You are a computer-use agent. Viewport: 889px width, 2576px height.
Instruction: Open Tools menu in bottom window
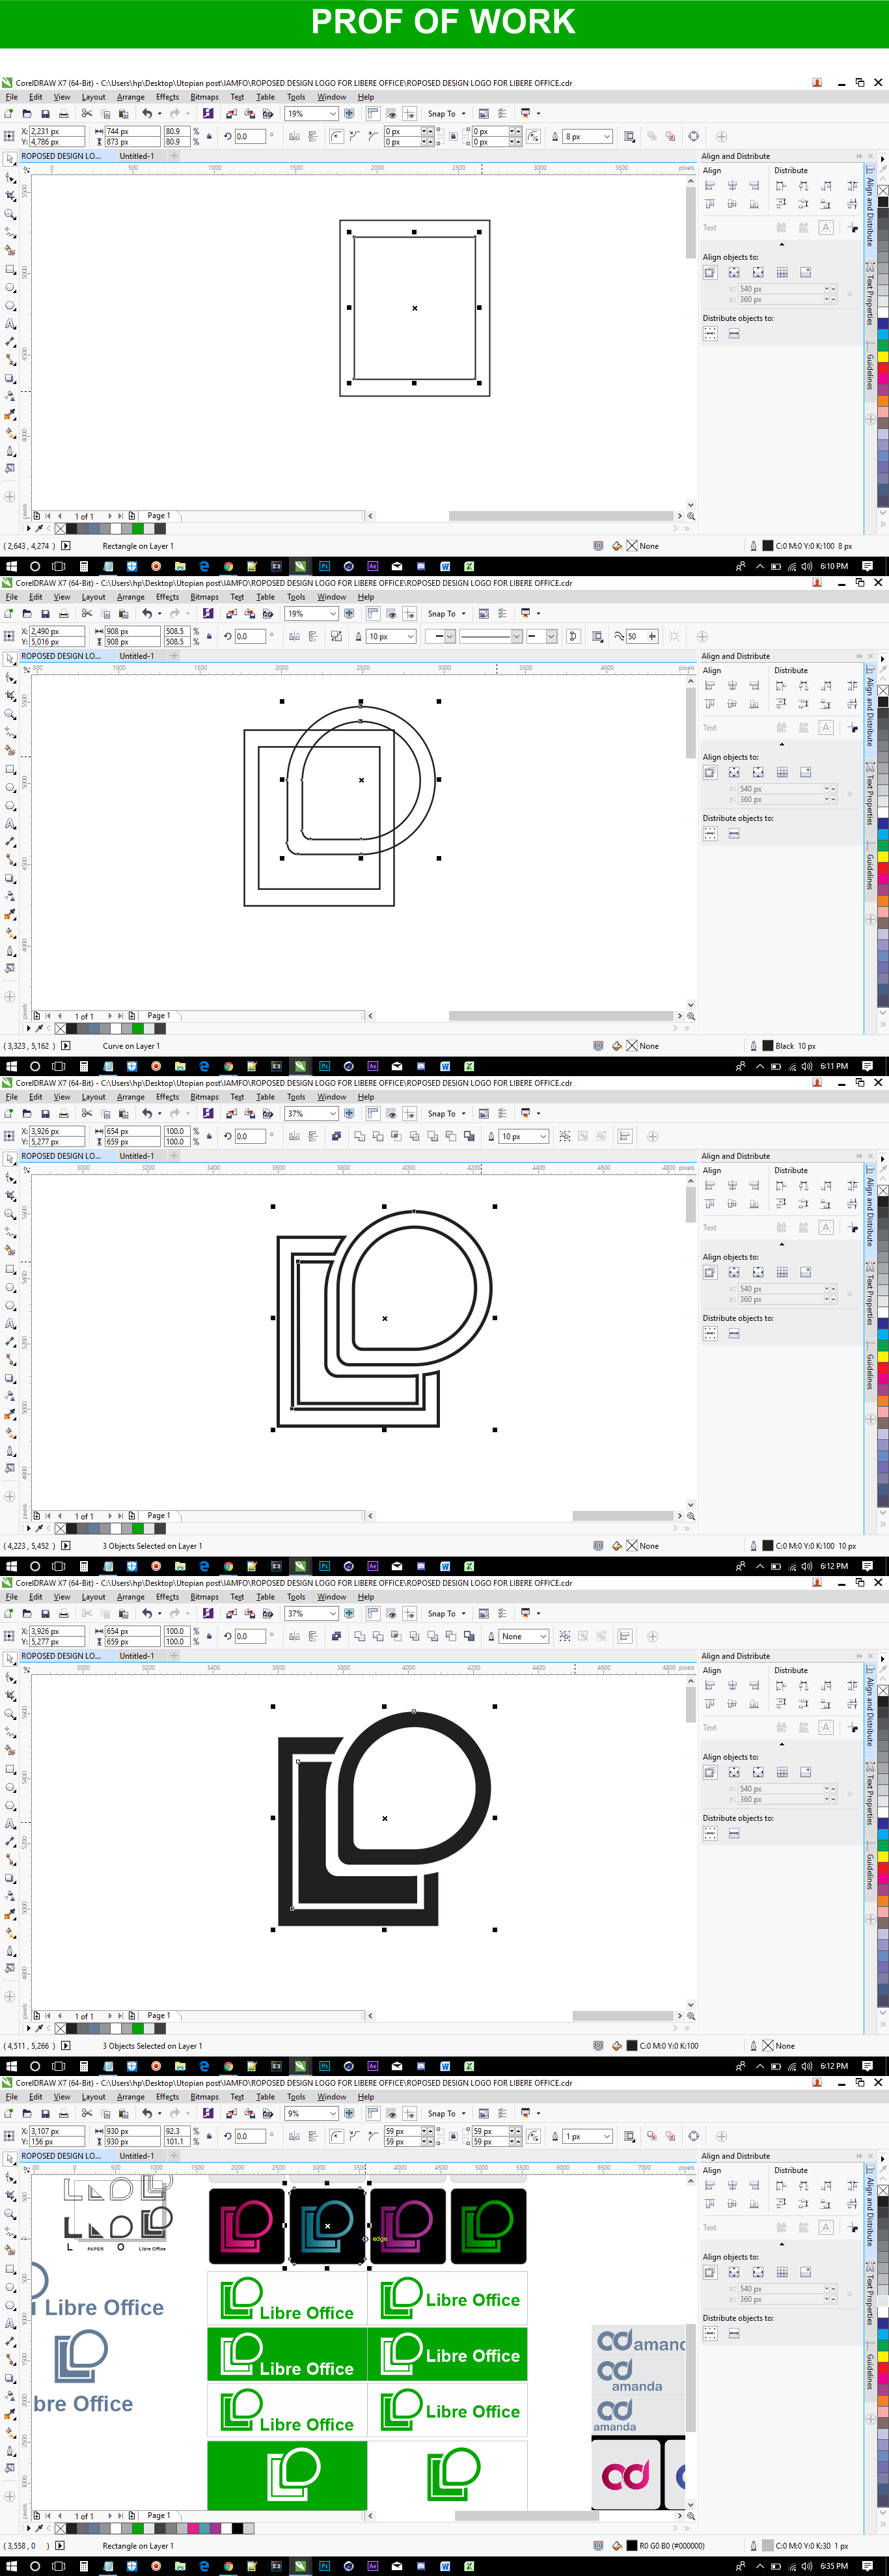tap(296, 2097)
